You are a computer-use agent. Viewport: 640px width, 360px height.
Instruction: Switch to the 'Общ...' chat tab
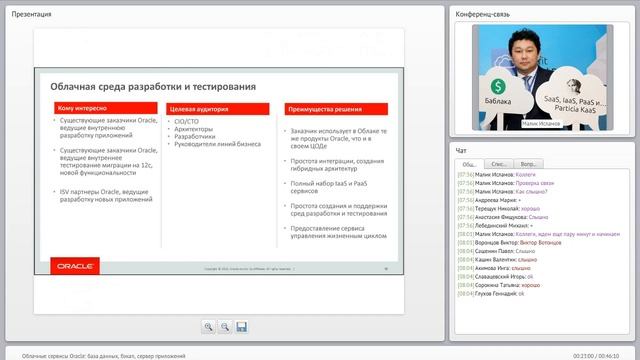coord(469,164)
